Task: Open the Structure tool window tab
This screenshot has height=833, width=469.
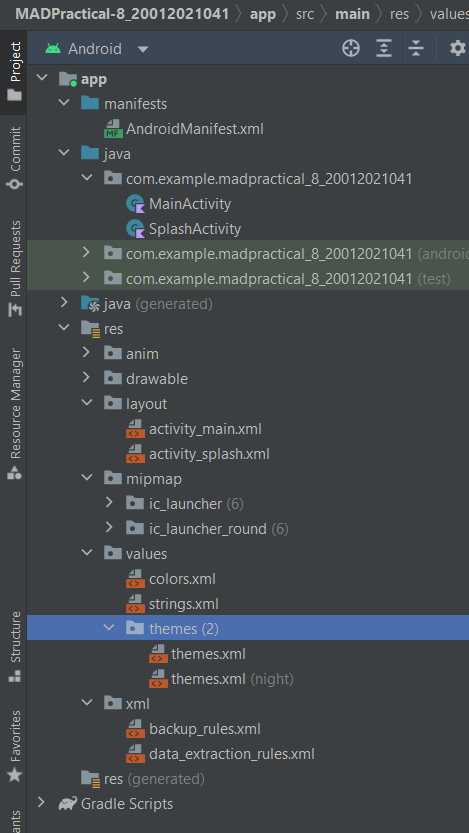Action: pos(14,647)
